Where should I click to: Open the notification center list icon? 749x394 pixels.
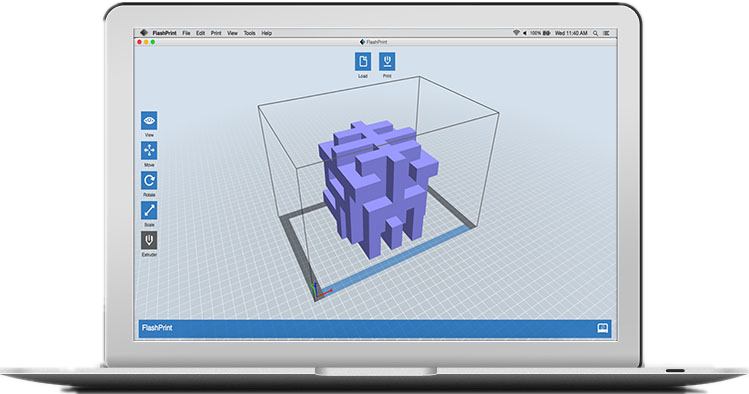pos(606,33)
